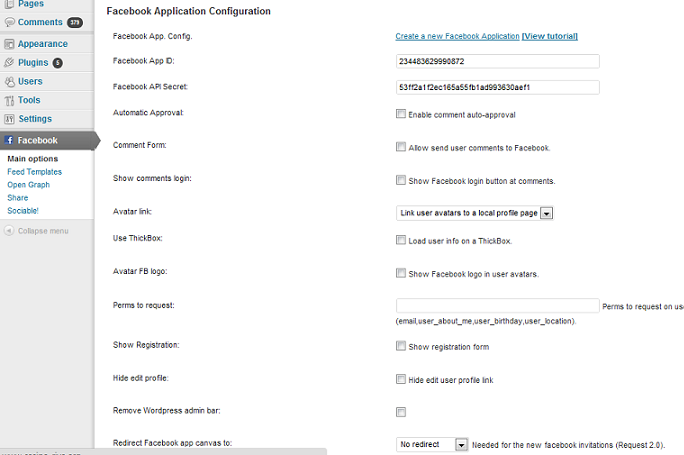Click the Perms to request input field
This screenshot has height=455, width=684.
[498, 305]
